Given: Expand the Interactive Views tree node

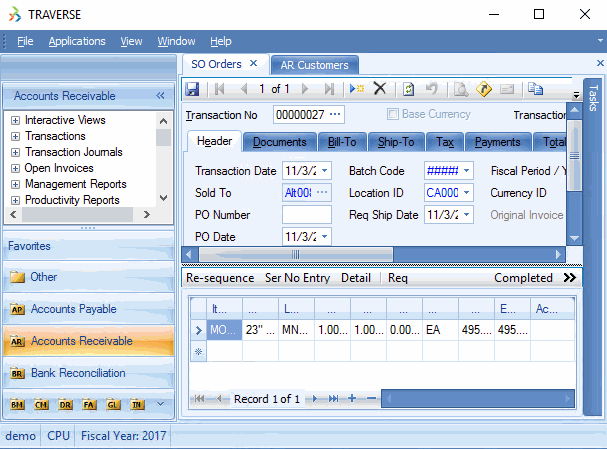Looking at the screenshot, I should [15, 121].
